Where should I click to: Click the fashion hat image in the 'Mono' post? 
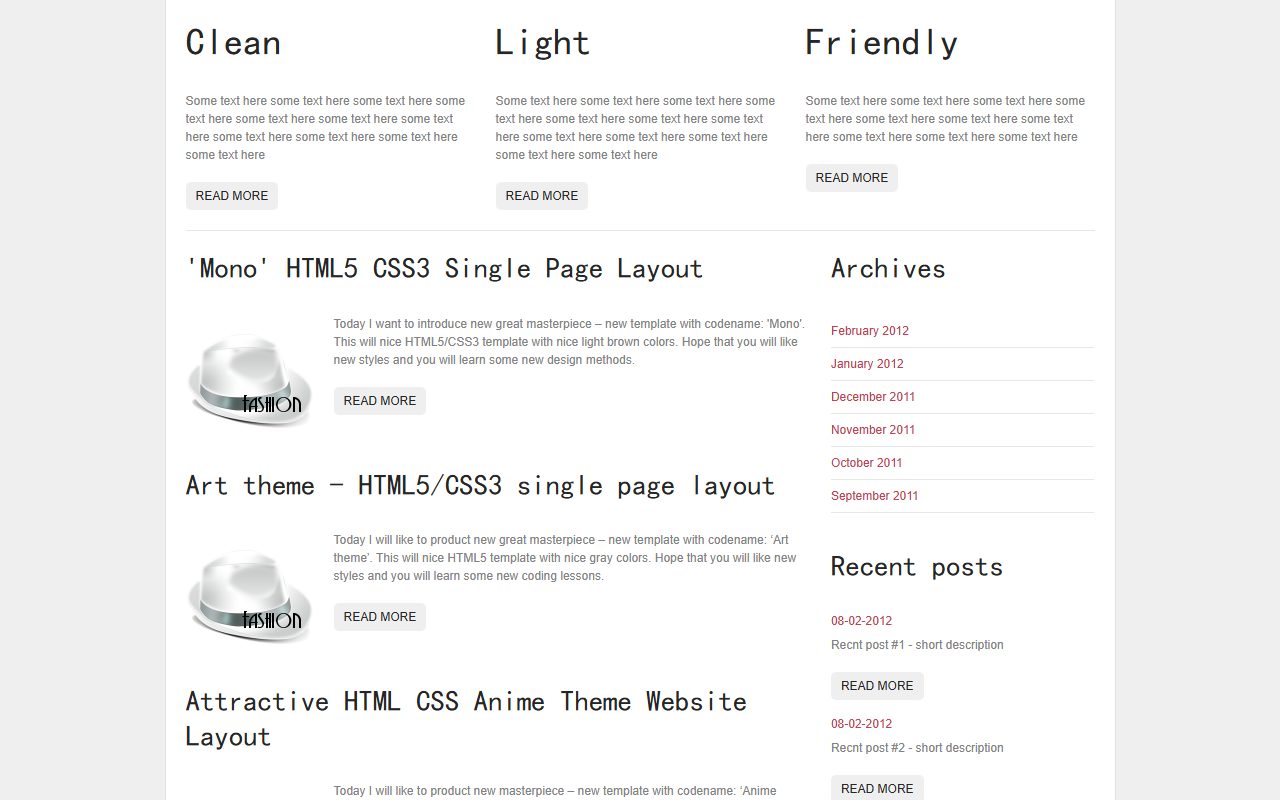point(250,381)
